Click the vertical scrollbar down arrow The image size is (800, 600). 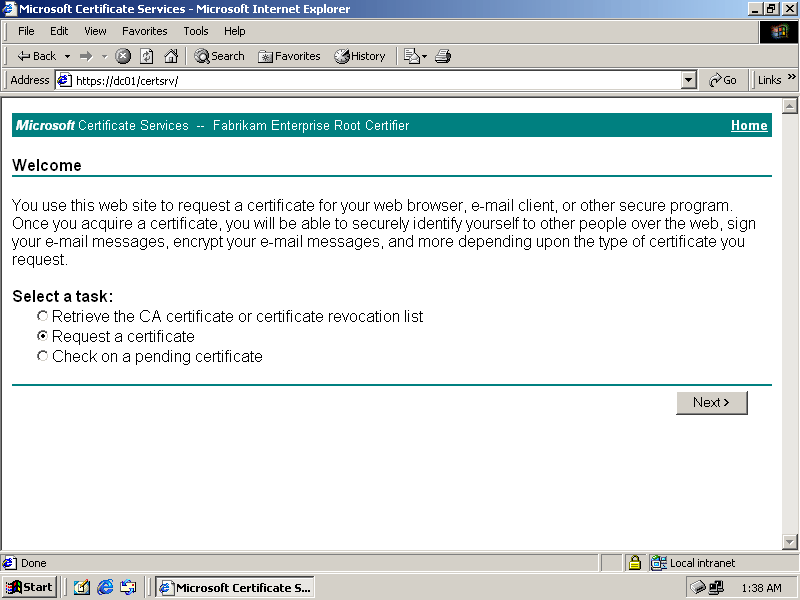pos(789,541)
